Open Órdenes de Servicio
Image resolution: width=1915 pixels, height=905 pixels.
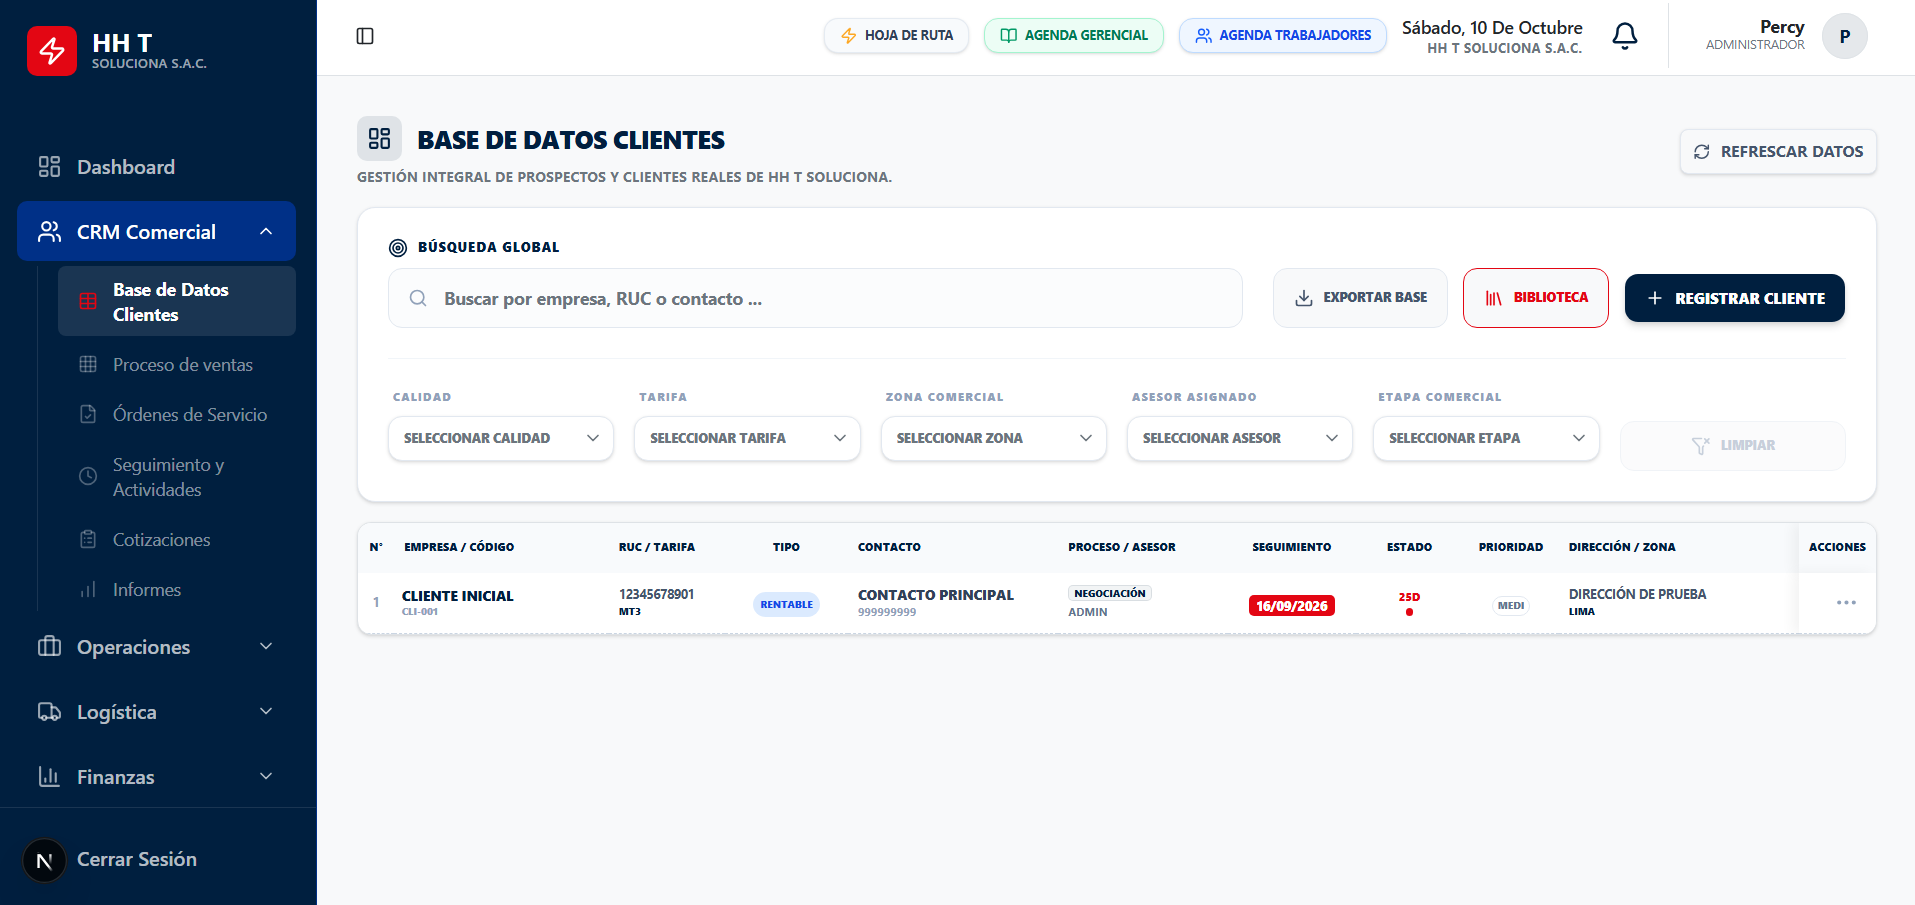click(177, 415)
